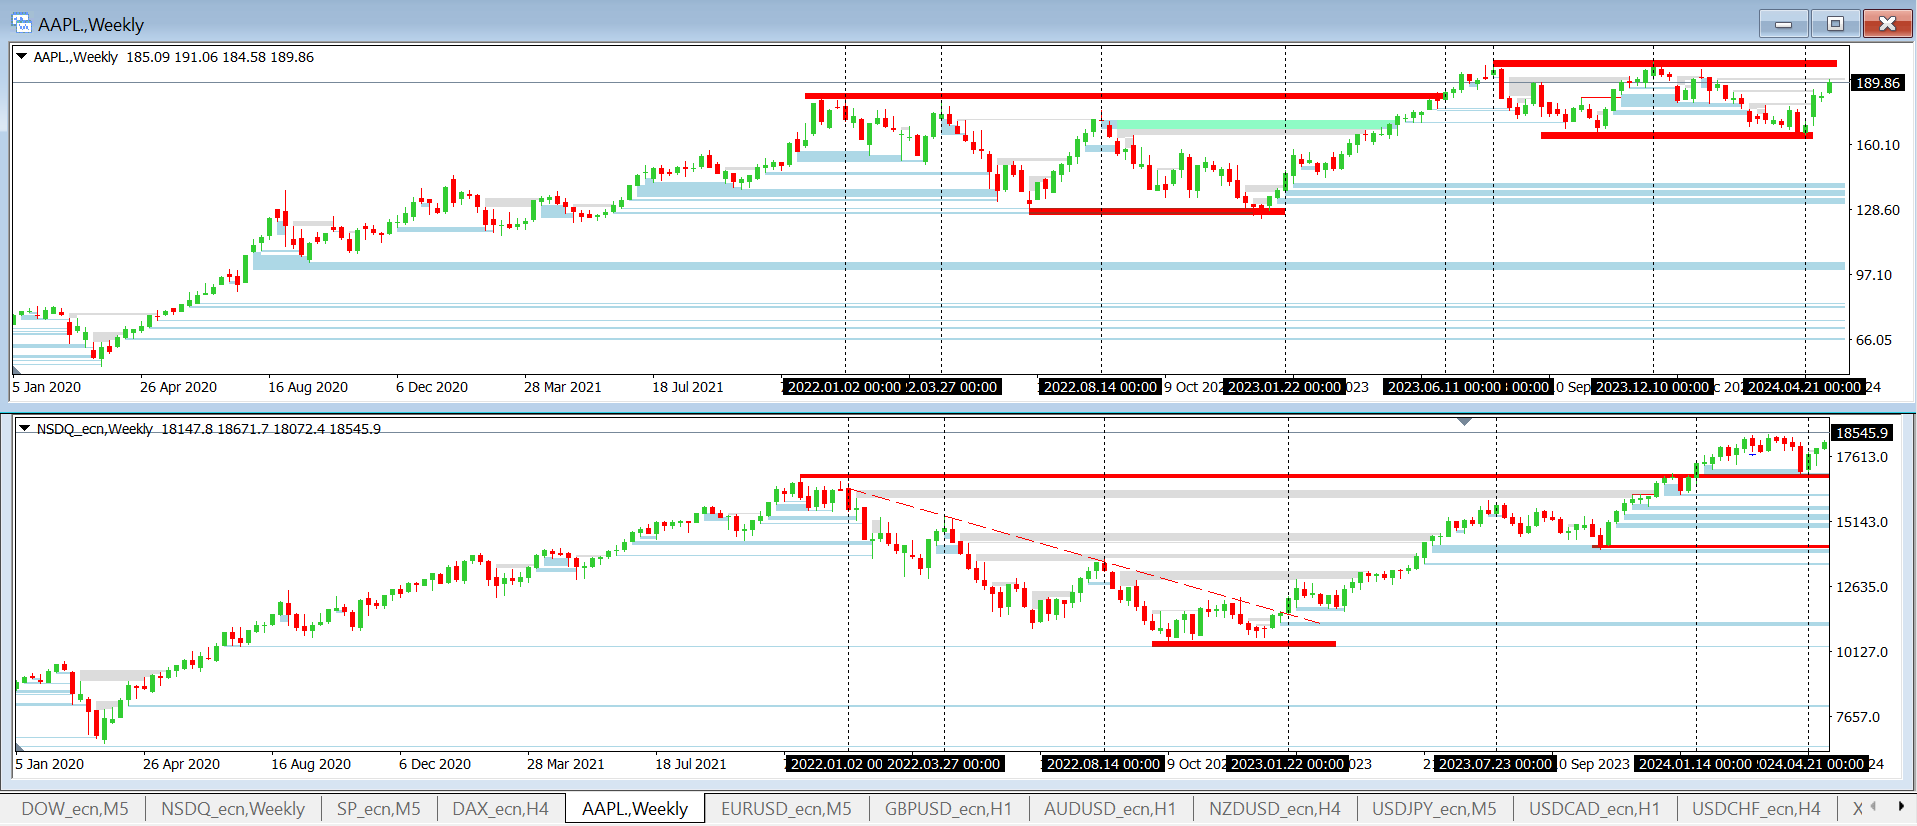Viewport: 1917px width, 826px height.
Task: Click the 18 Jul 2021 label on AAPL time axis
Action: coord(688,387)
